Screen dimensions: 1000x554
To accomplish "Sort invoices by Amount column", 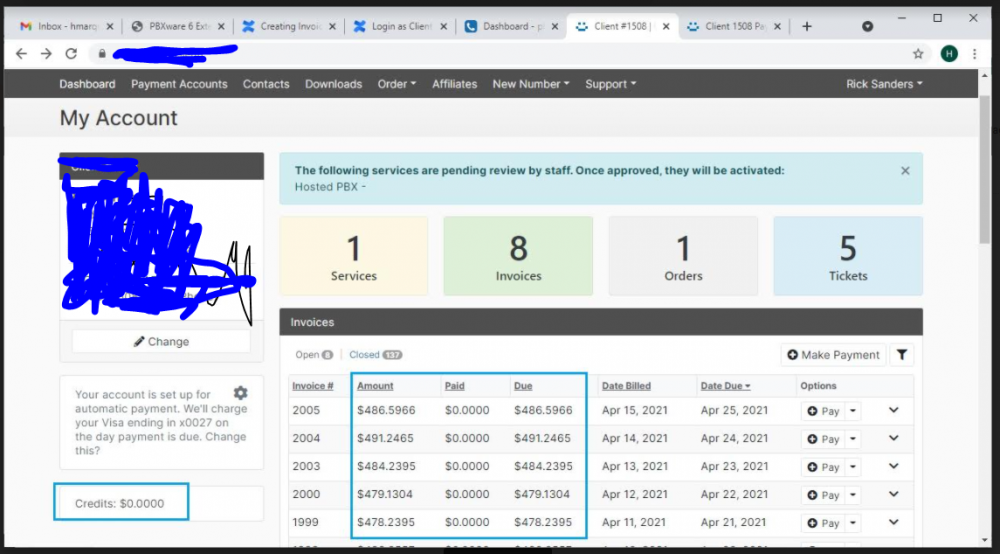I will [x=375, y=386].
